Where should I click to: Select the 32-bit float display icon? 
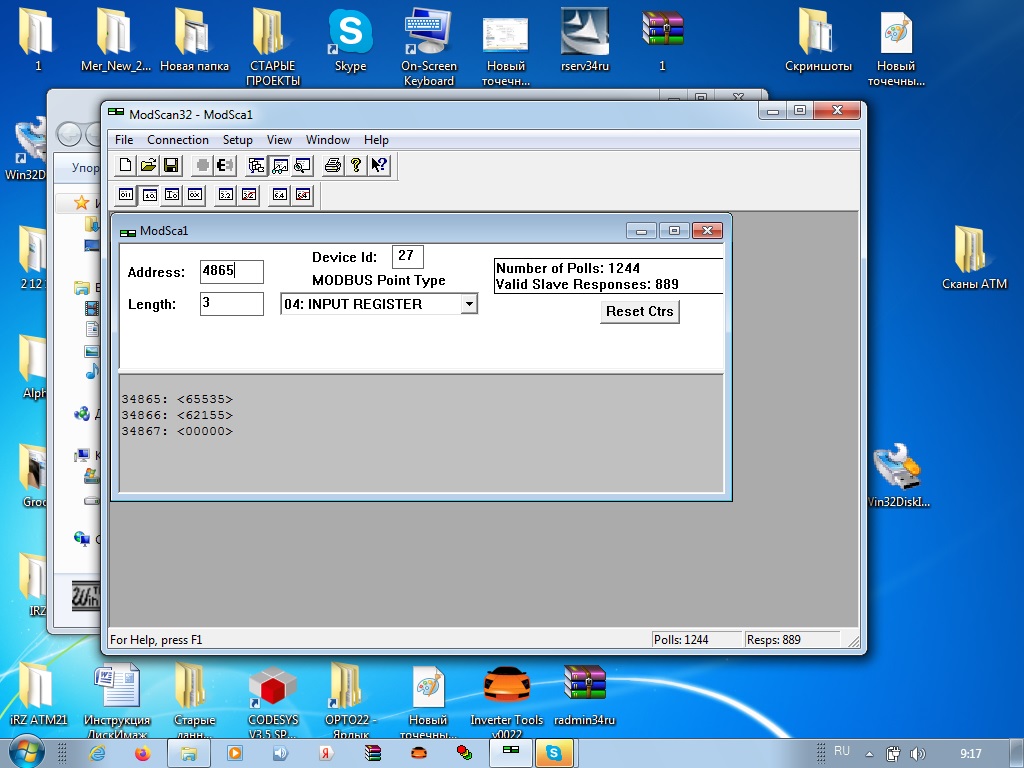point(226,195)
